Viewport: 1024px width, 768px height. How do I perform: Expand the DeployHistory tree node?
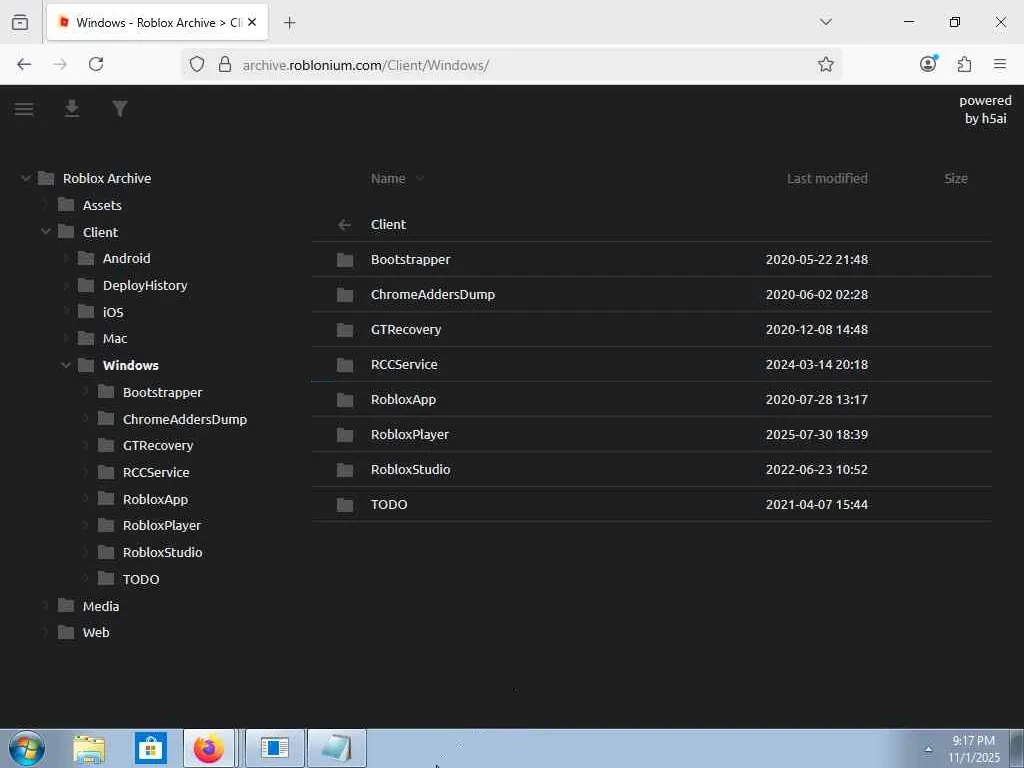[65, 285]
